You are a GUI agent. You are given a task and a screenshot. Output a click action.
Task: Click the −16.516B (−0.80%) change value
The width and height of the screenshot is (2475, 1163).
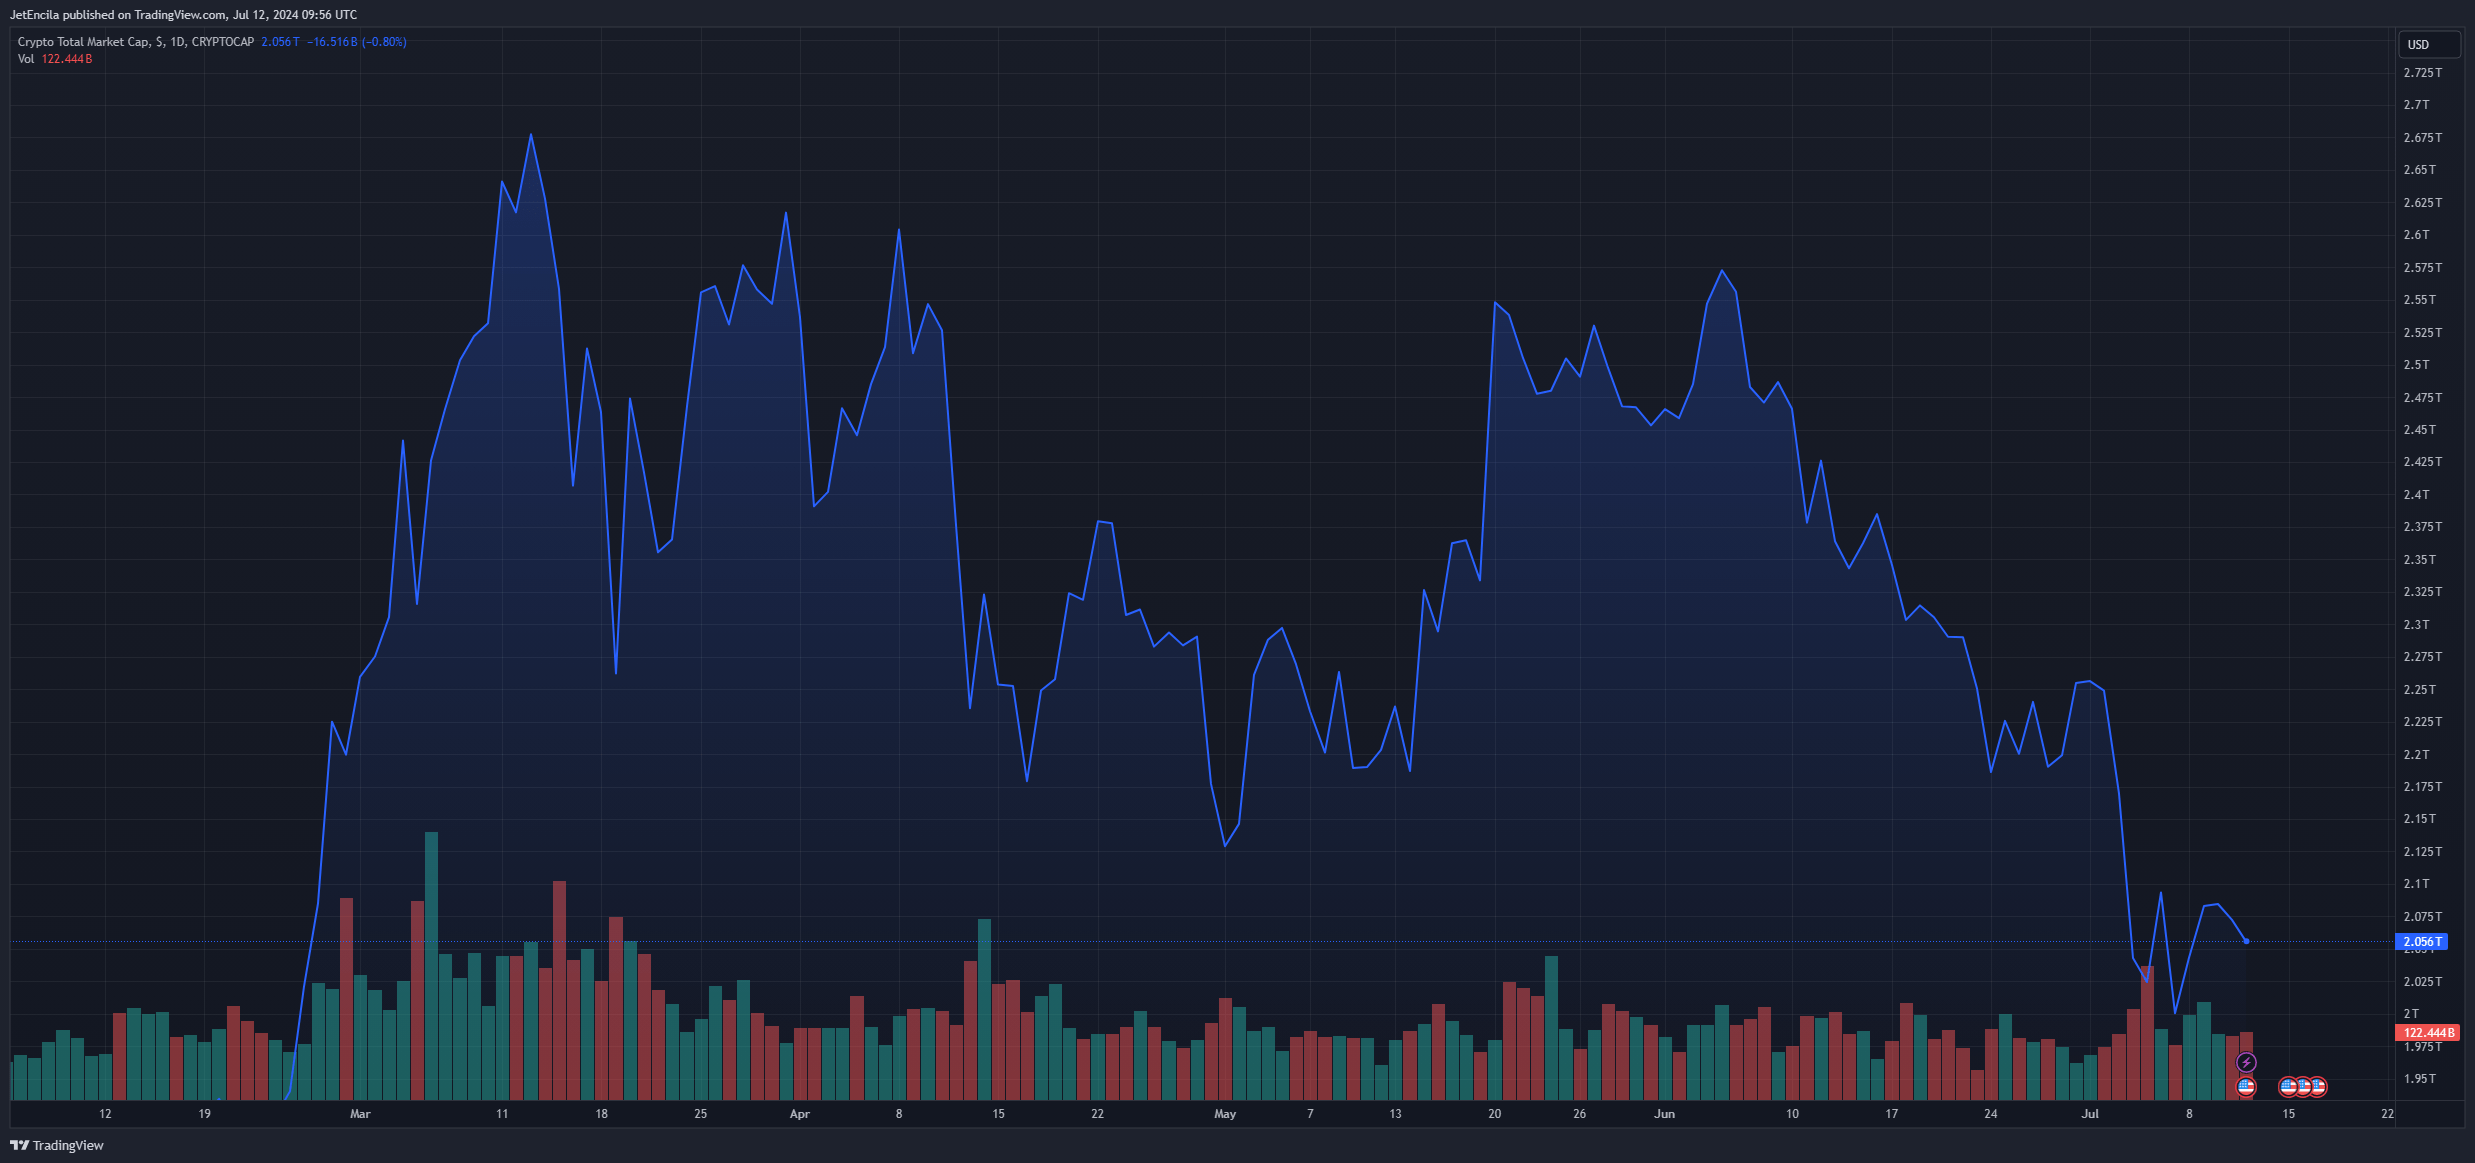point(356,42)
